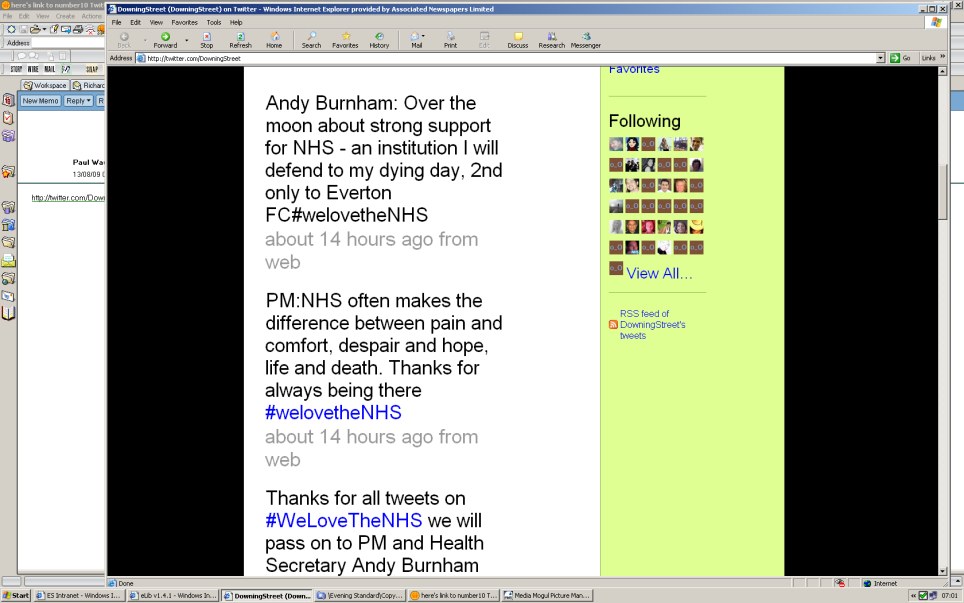Click the blue #welovetheNHS hashtag link
964x603 pixels.
pyautogui.click(x=333, y=413)
